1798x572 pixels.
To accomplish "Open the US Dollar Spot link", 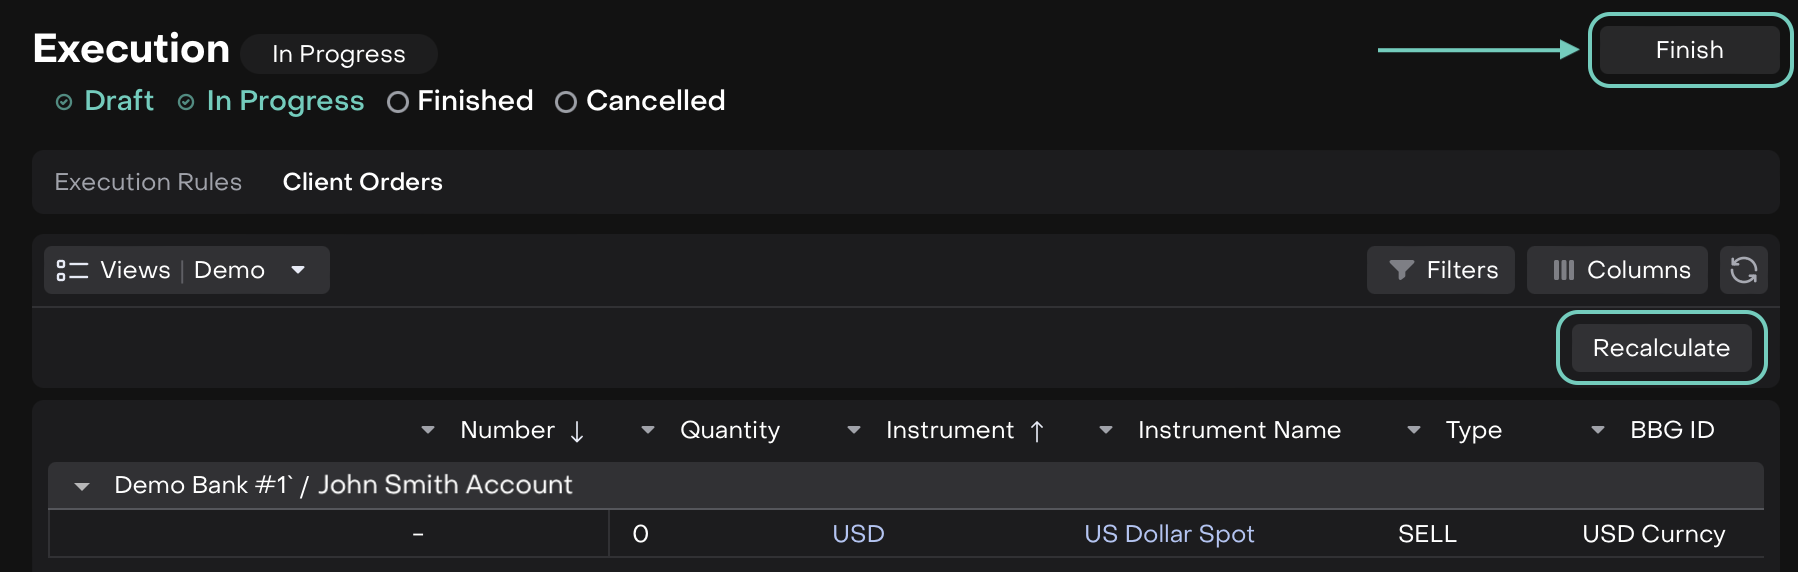I will (x=1169, y=534).
